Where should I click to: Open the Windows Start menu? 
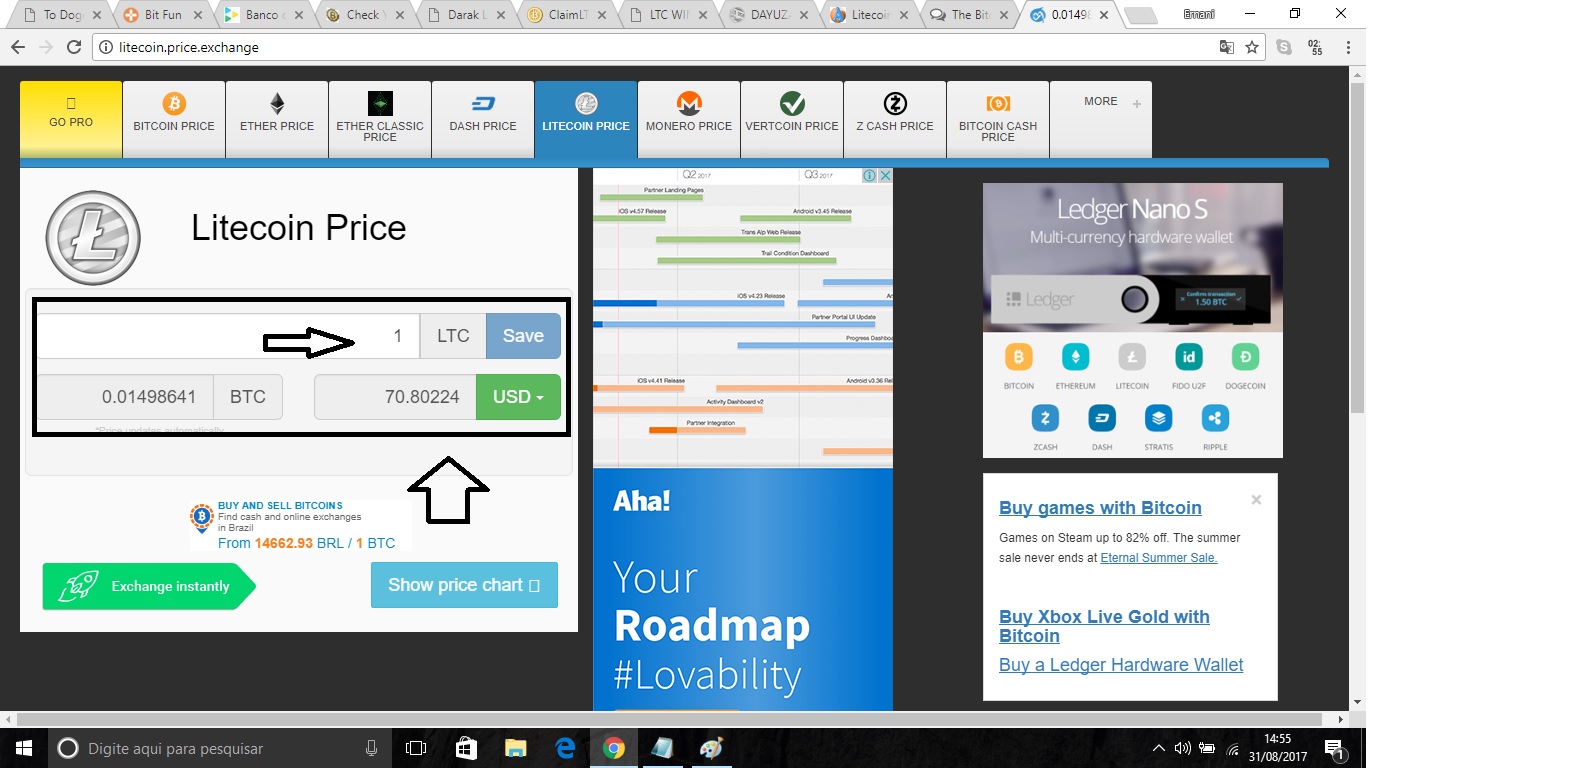point(24,748)
